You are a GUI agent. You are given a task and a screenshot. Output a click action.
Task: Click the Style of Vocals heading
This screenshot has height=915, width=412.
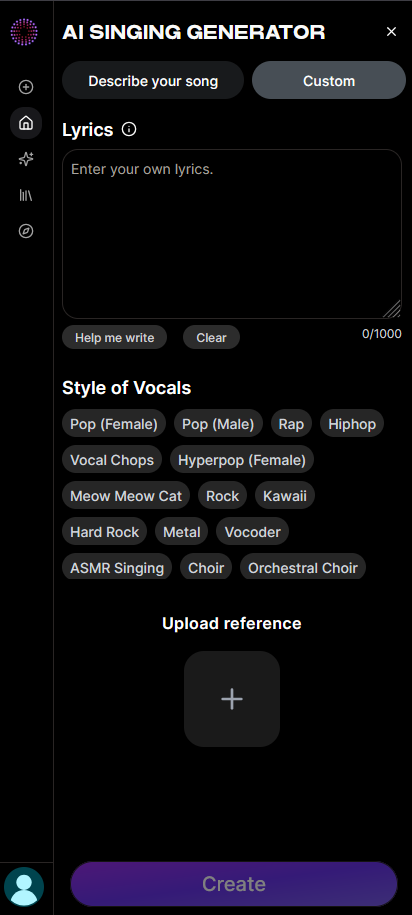[127, 387]
